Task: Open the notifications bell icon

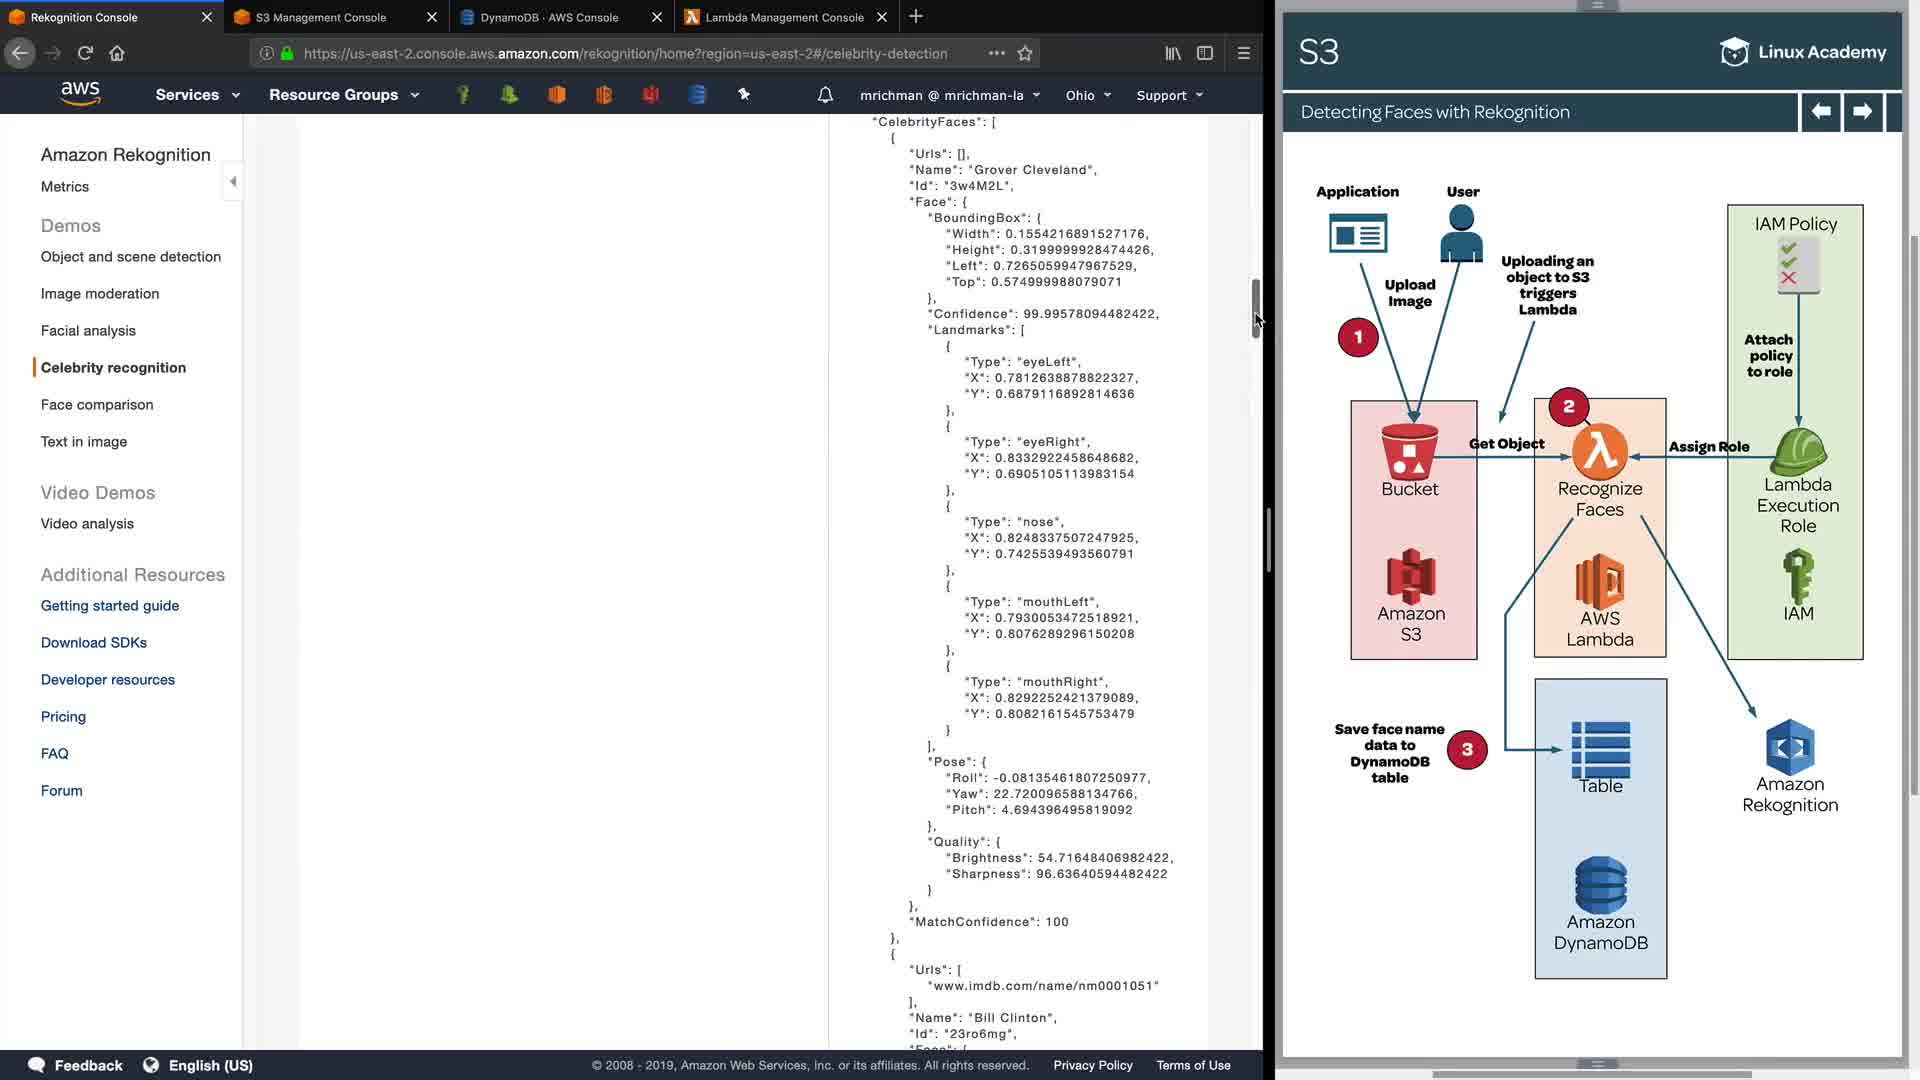Action: coord(825,95)
